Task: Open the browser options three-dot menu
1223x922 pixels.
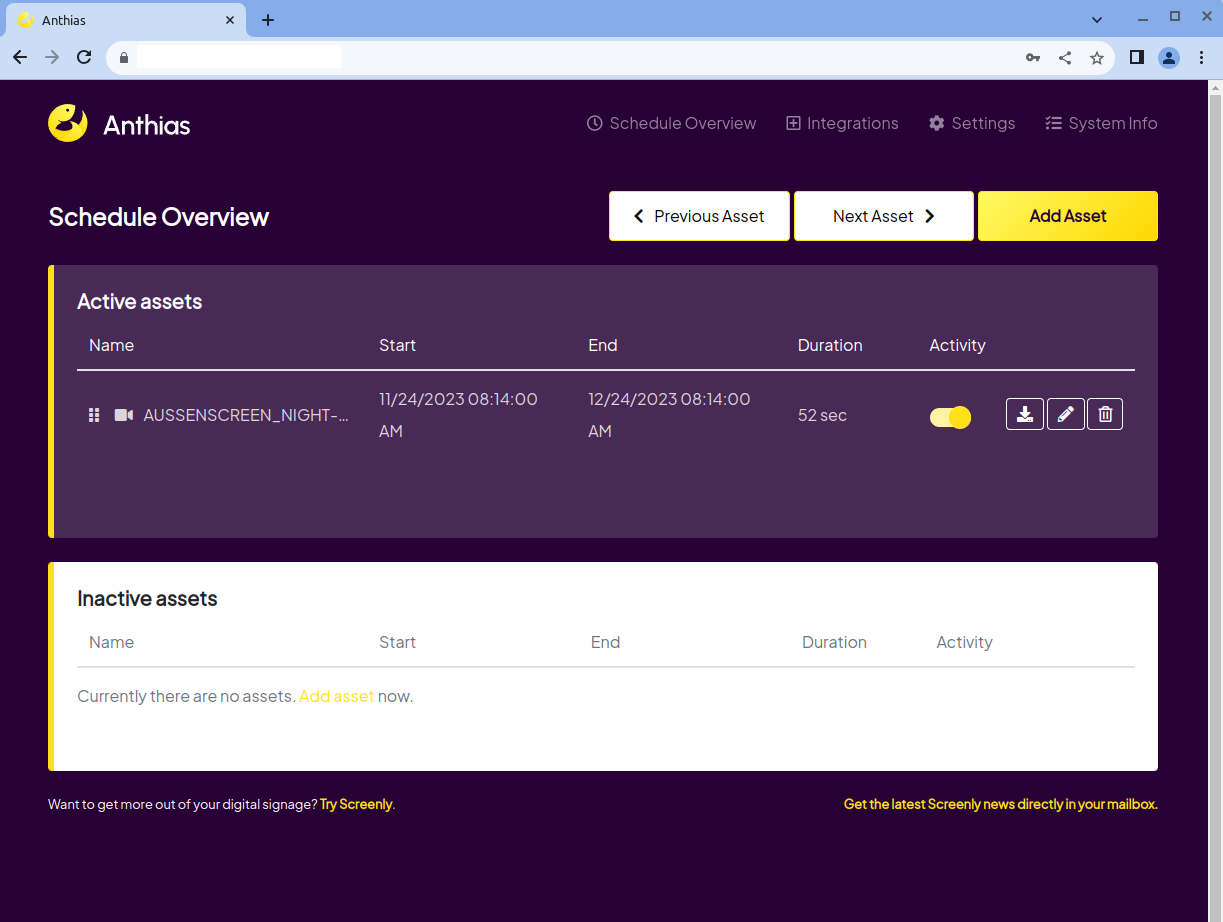Action: pos(1201,57)
